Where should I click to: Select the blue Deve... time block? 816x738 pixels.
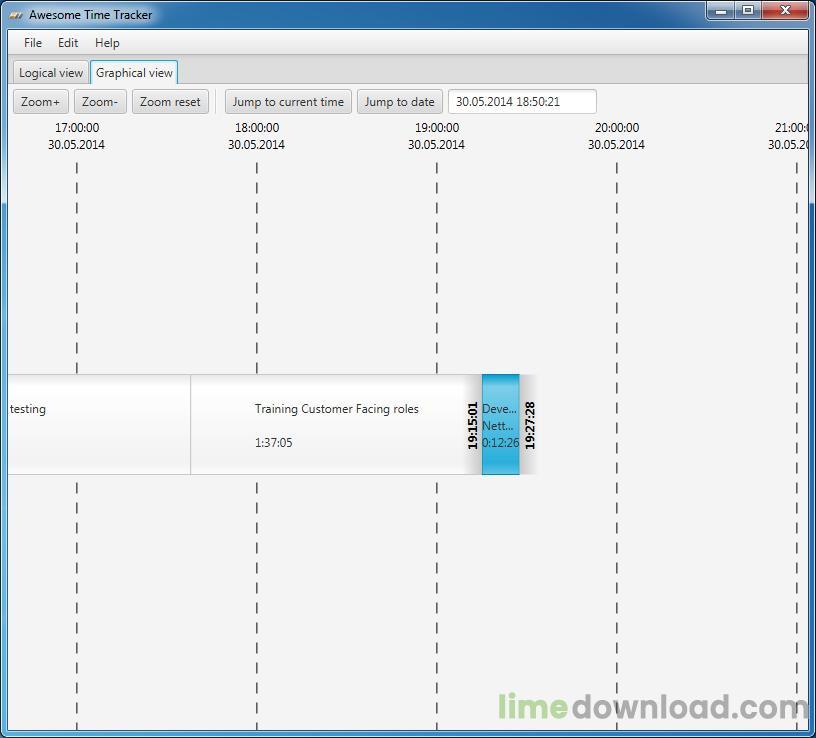501,425
